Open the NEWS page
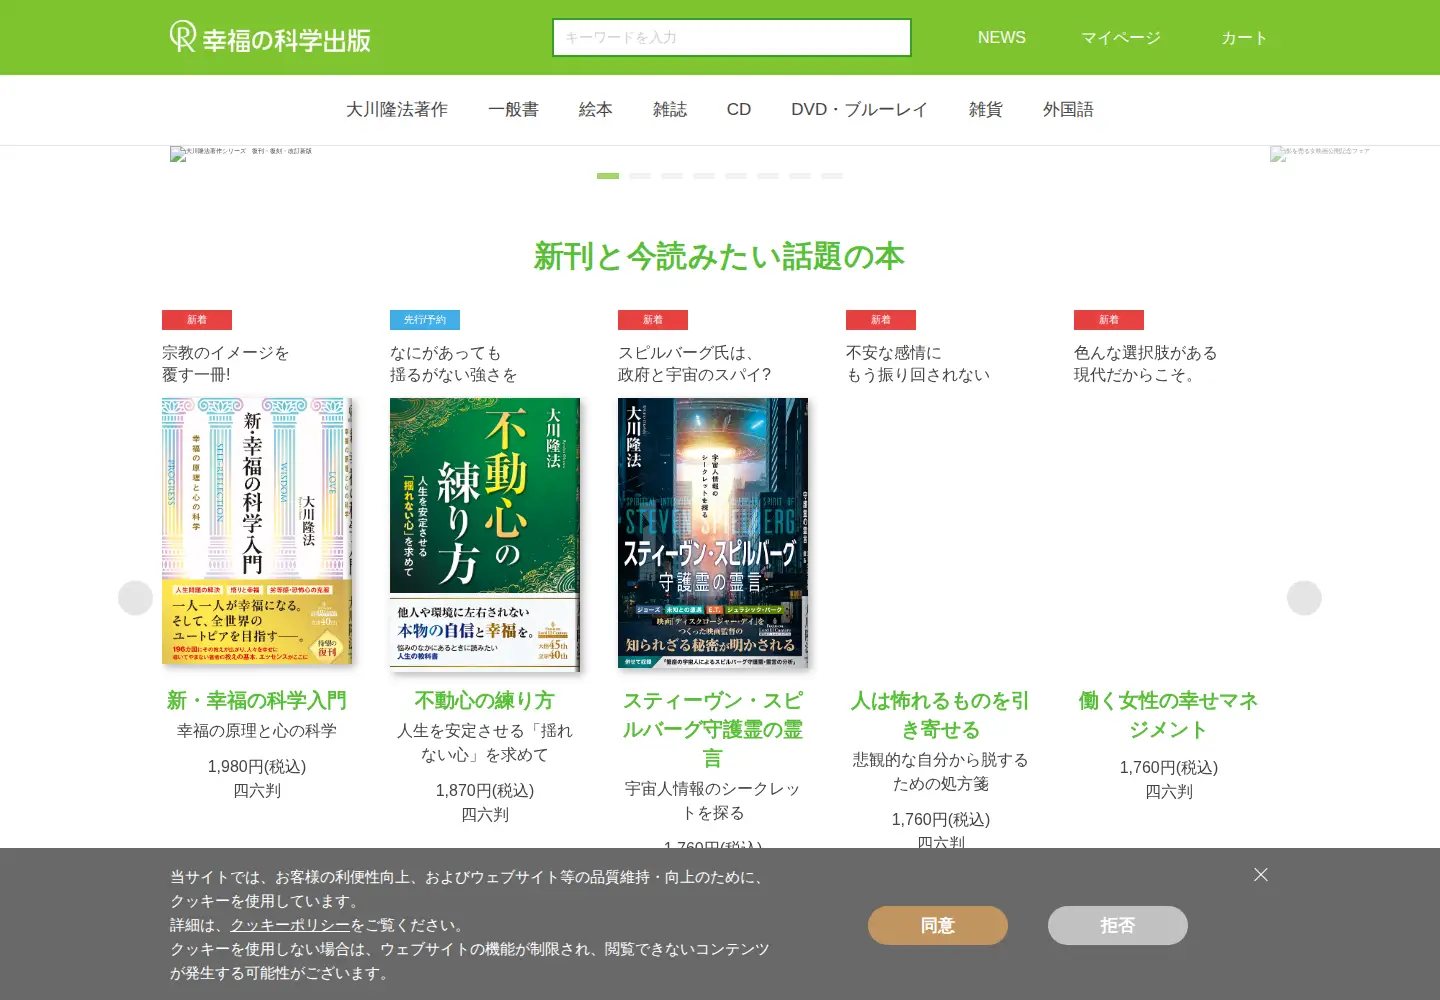This screenshot has width=1440, height=1000. tap(1002, 37)
